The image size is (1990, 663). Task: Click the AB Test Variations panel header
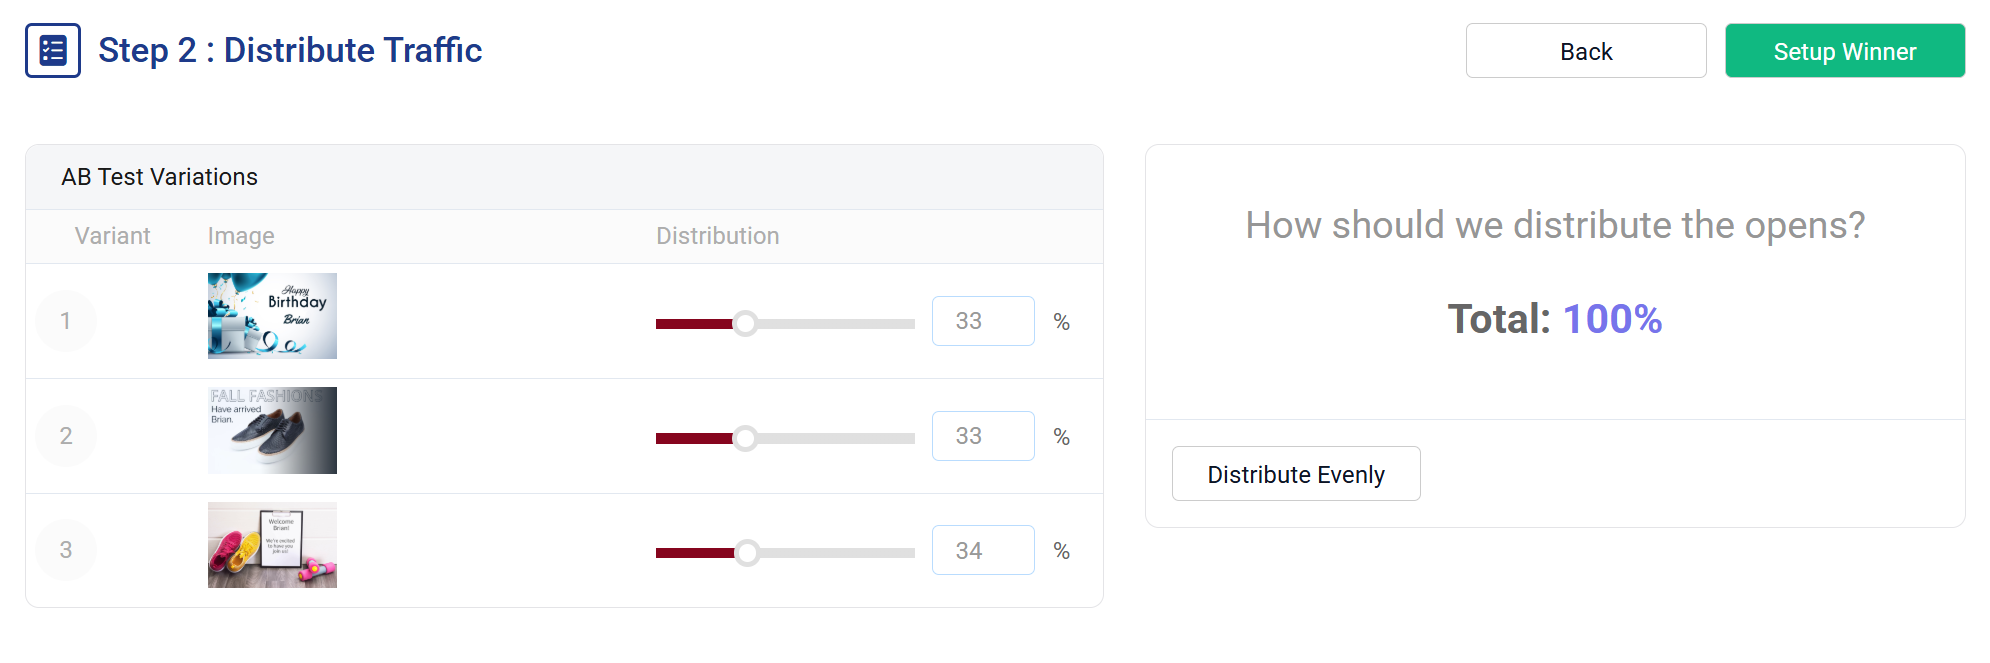pyautogui.click(x=160, y=177)
